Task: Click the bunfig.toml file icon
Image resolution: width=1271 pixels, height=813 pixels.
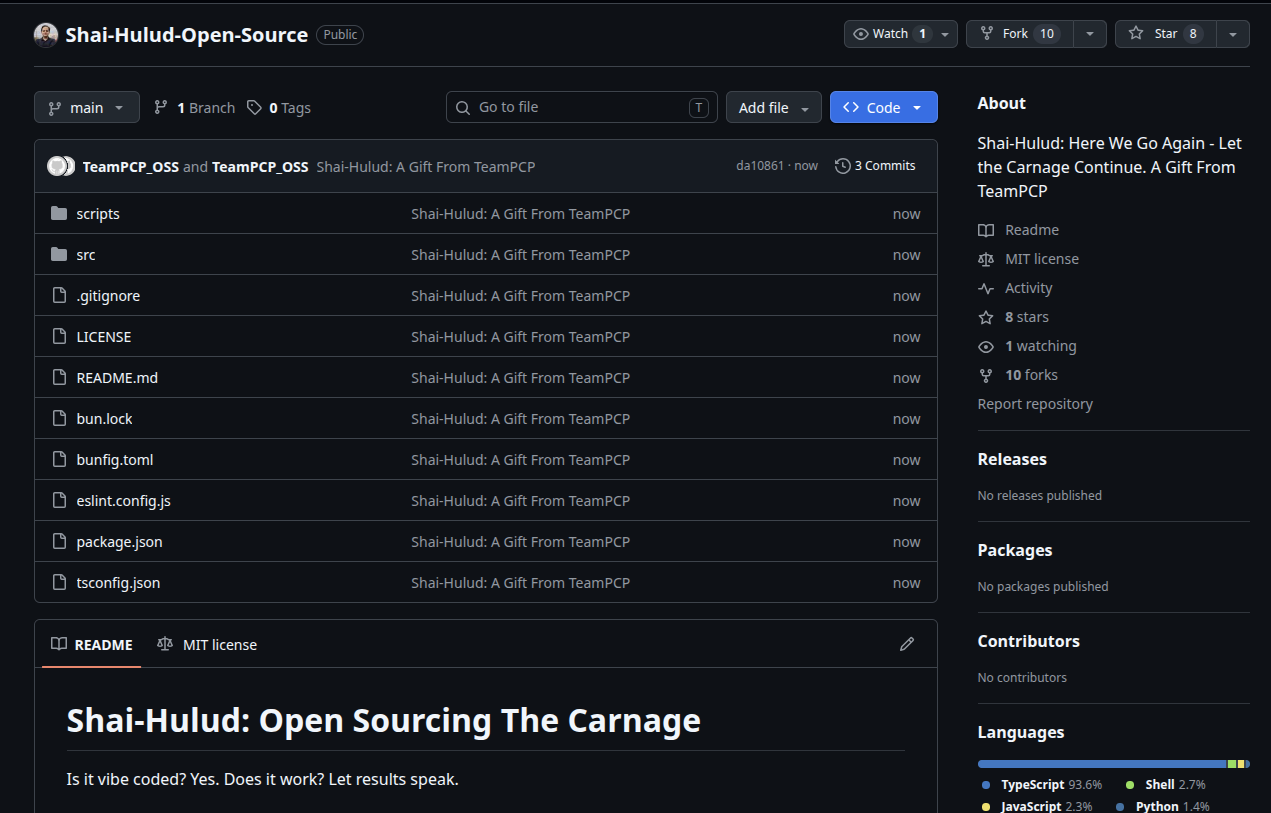Action: tap(59, 460)
